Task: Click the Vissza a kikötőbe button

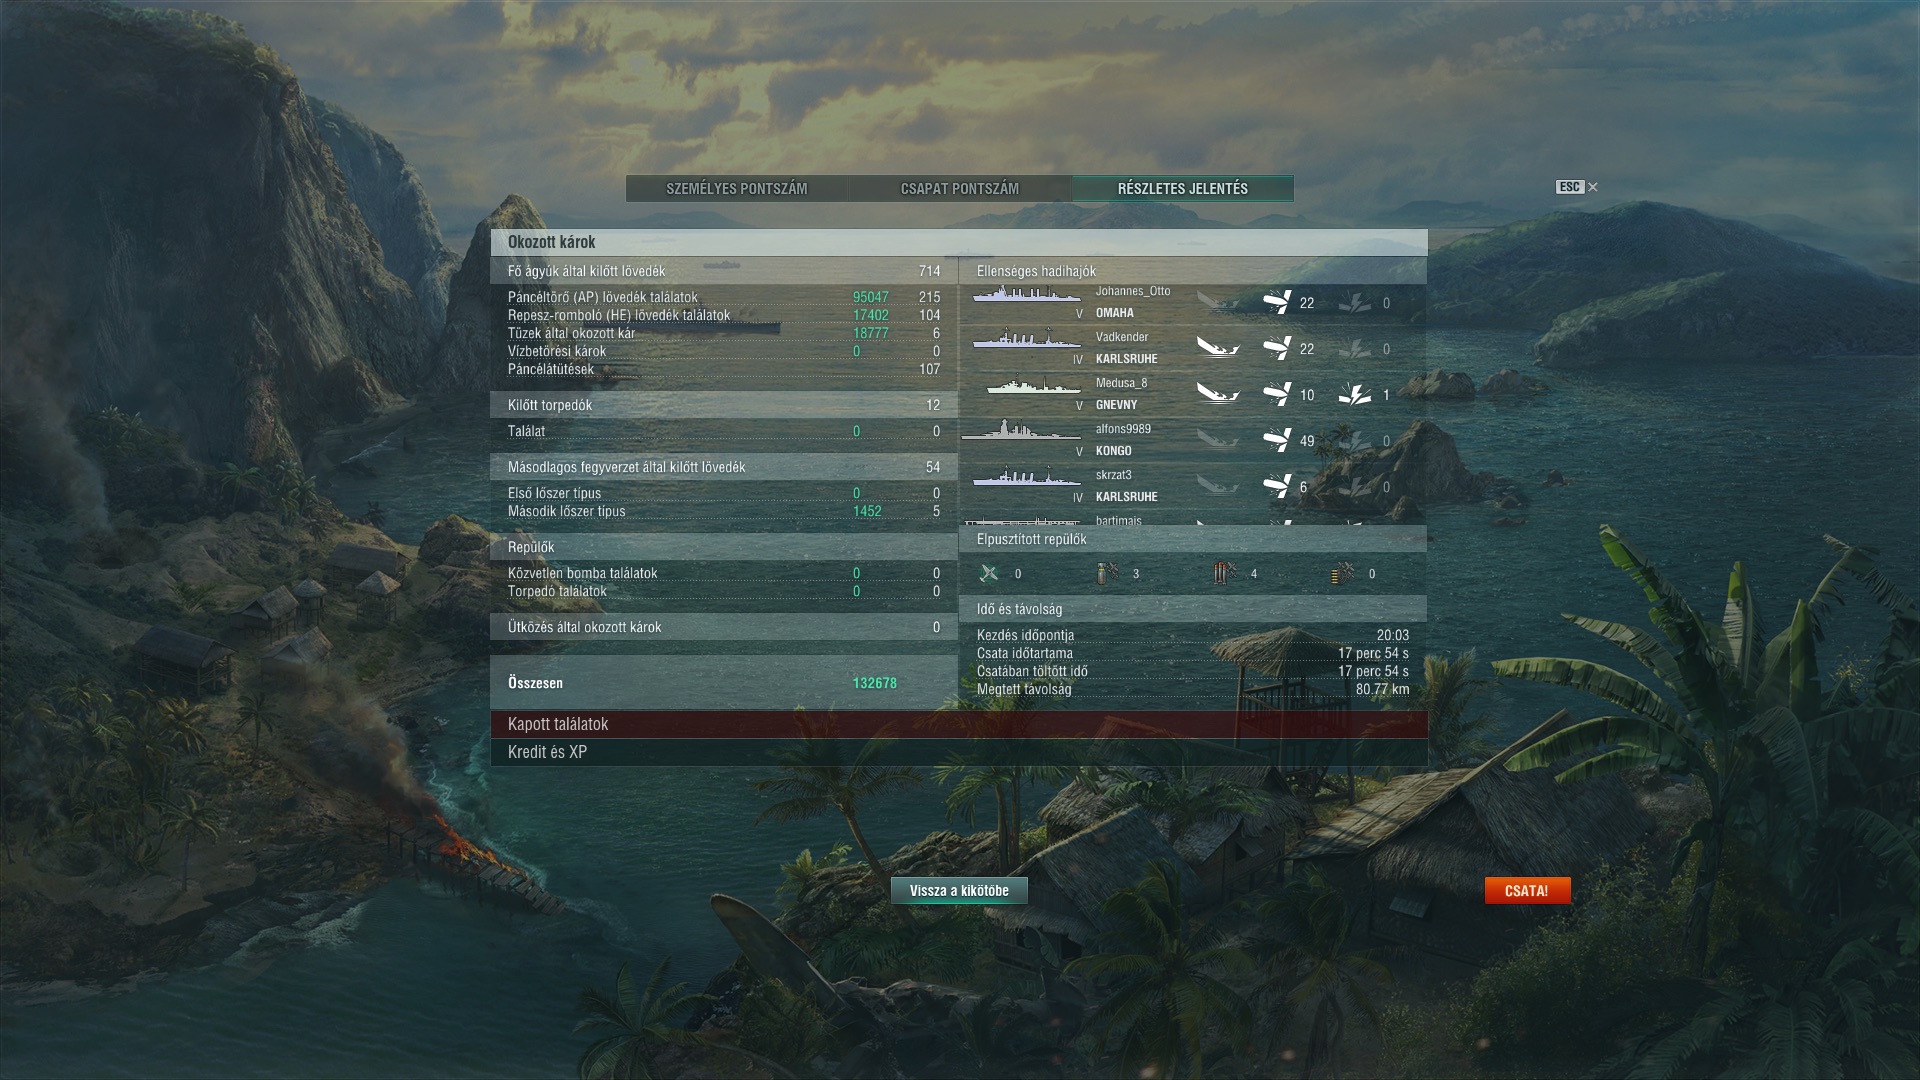Action: (959, 890)
